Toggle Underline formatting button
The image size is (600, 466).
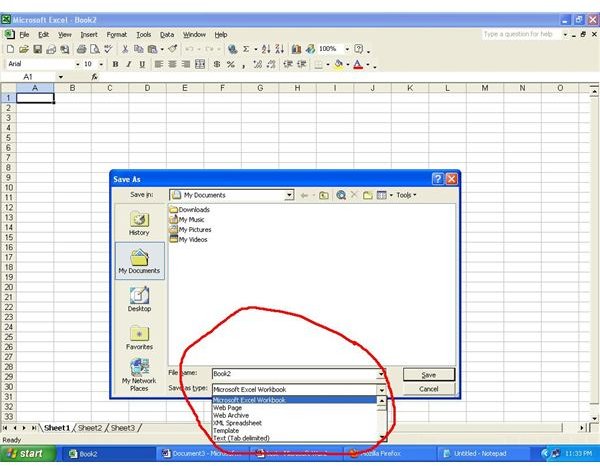pyautogui.click(x=142, y=64)
